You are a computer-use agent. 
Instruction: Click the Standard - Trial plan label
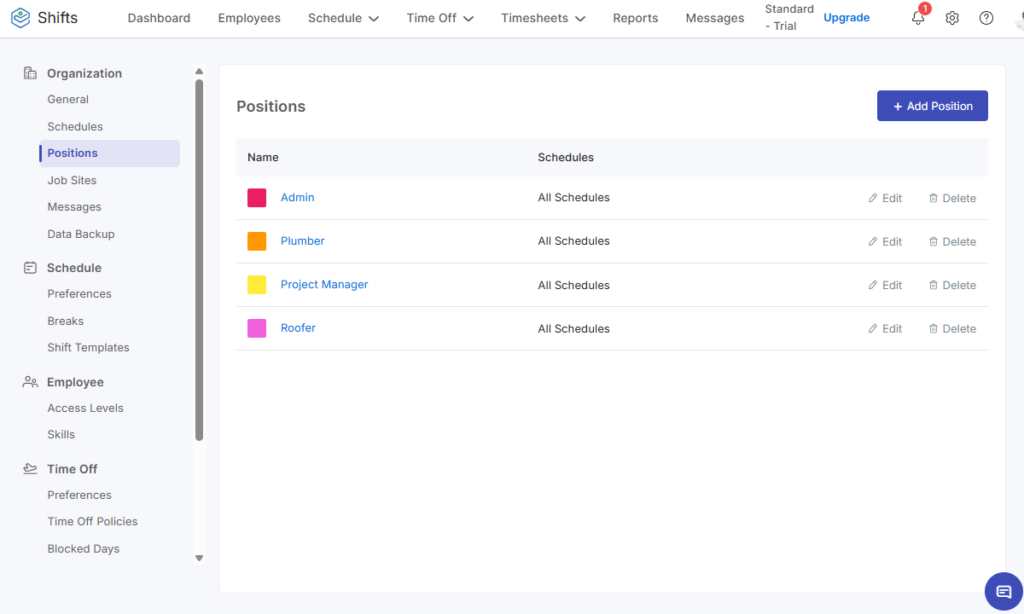[789, 18]
